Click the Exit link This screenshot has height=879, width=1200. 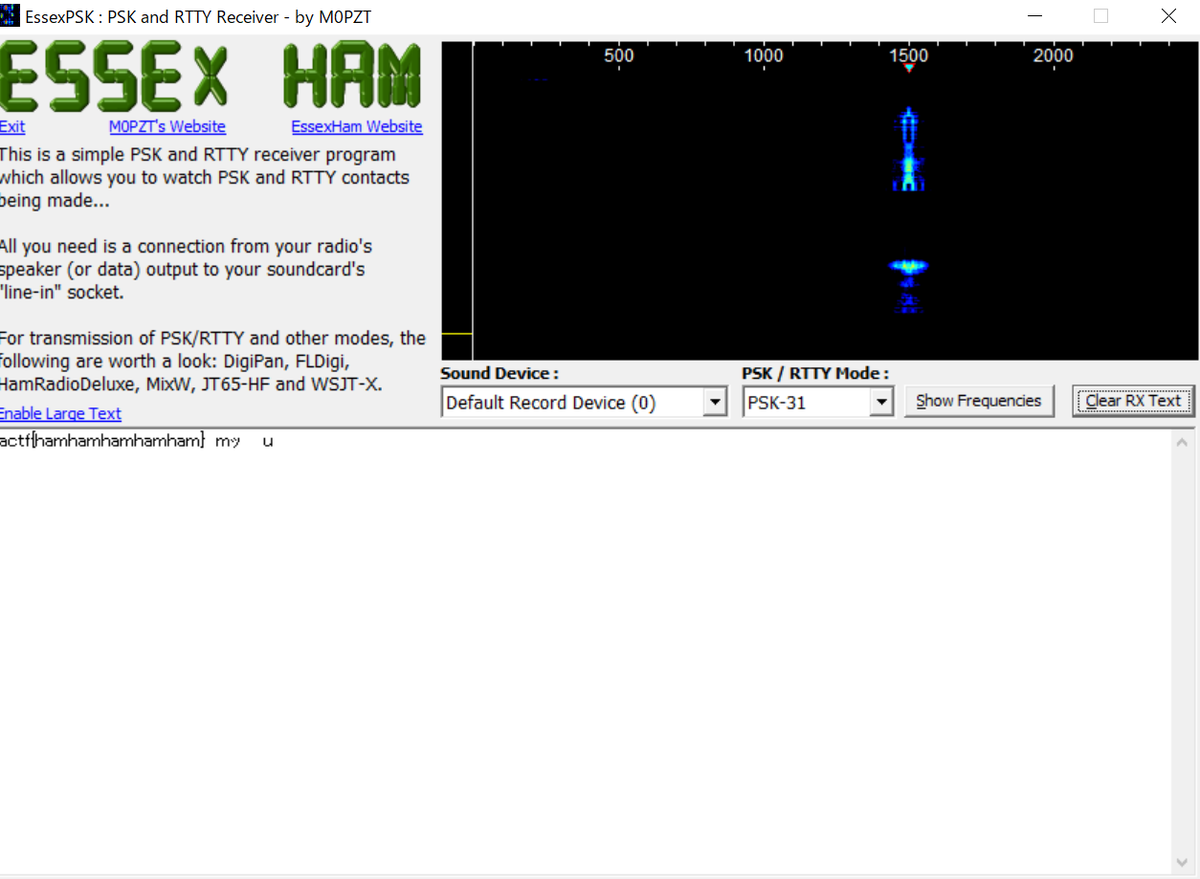(12, 127)
